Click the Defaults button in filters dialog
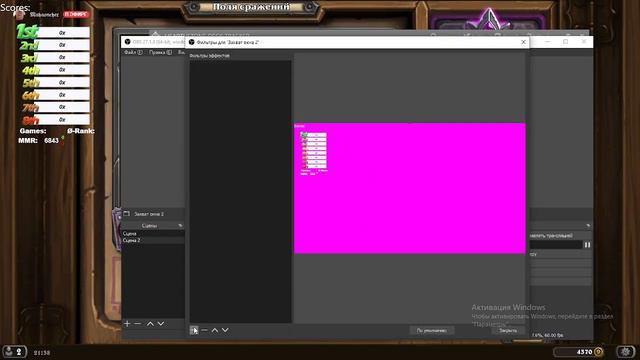640x360 pixels. click(431, 330)
